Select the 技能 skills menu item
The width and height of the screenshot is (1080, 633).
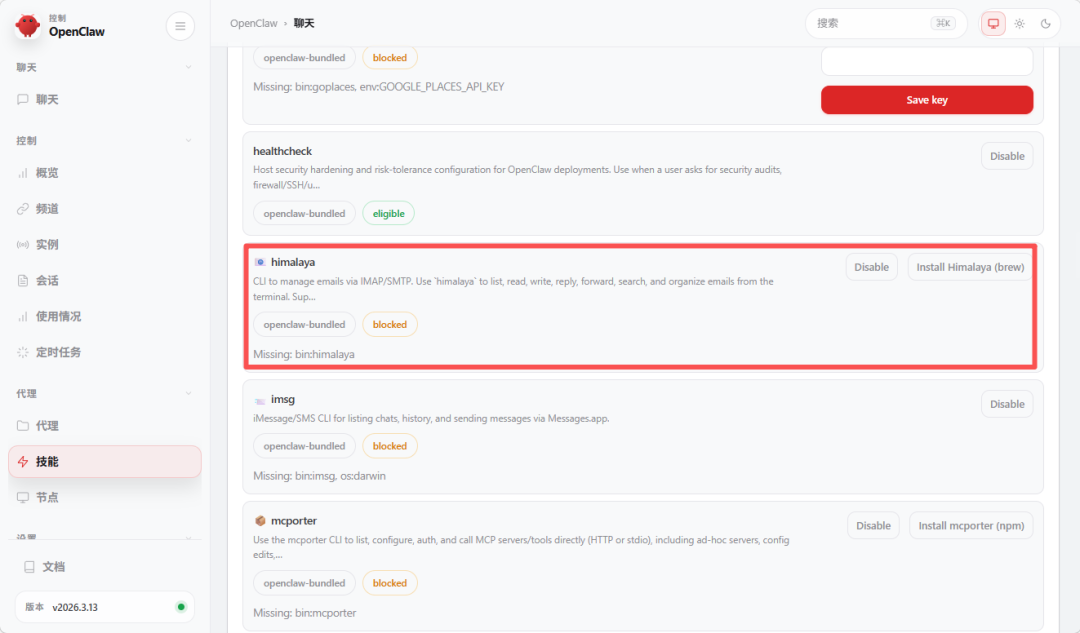105,461
